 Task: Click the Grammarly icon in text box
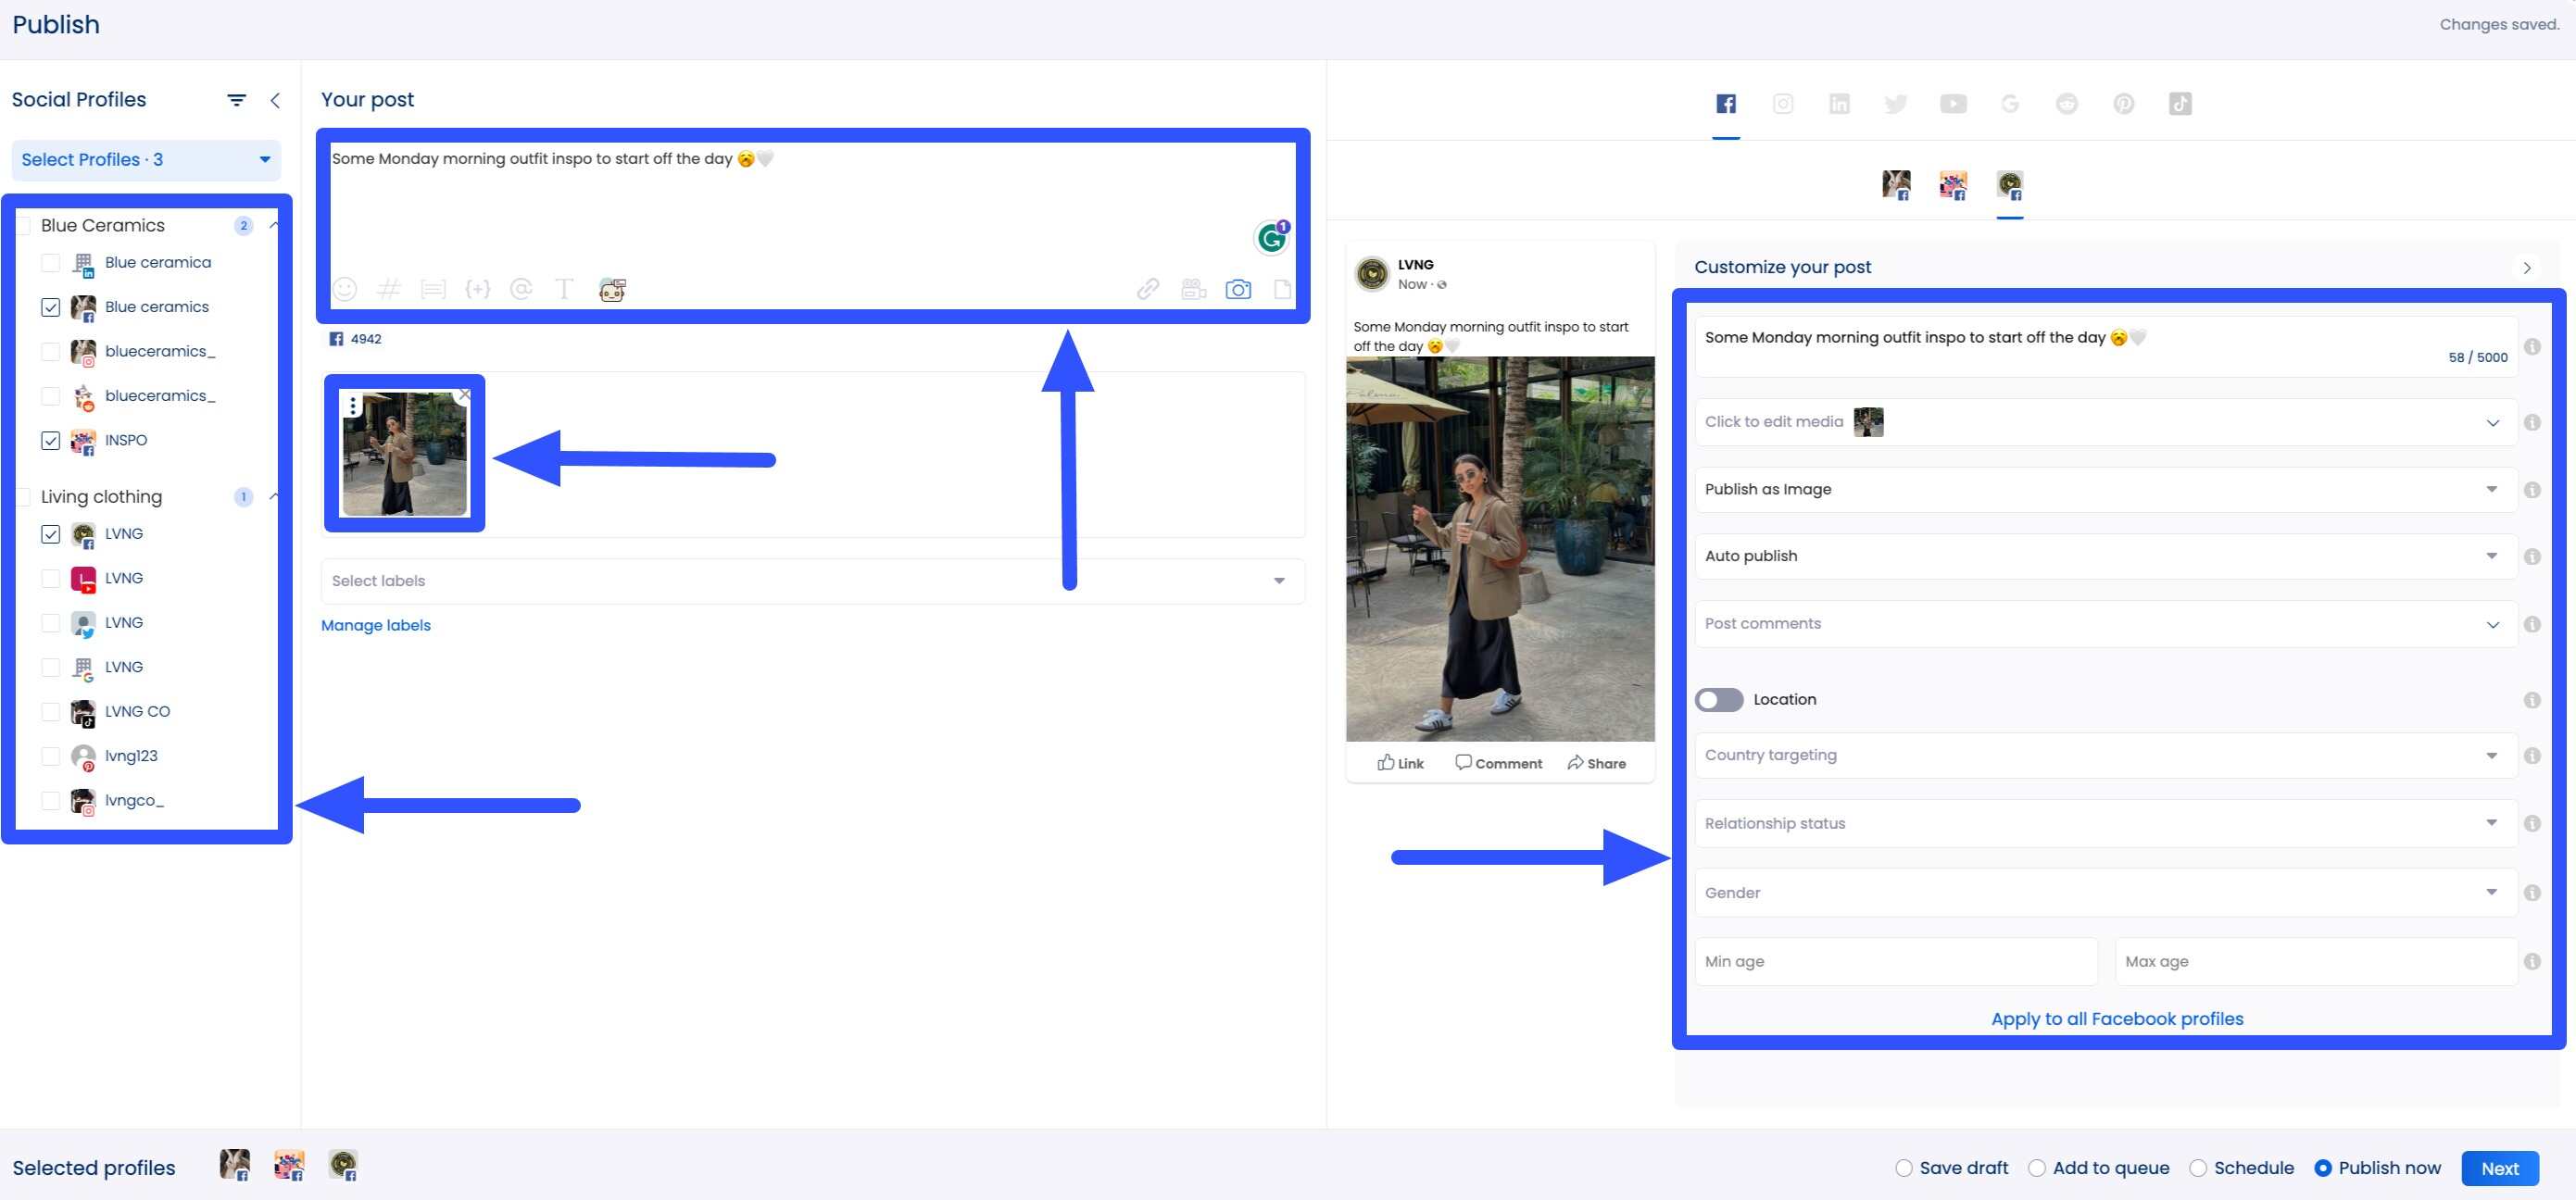[x=1271, y=238]
